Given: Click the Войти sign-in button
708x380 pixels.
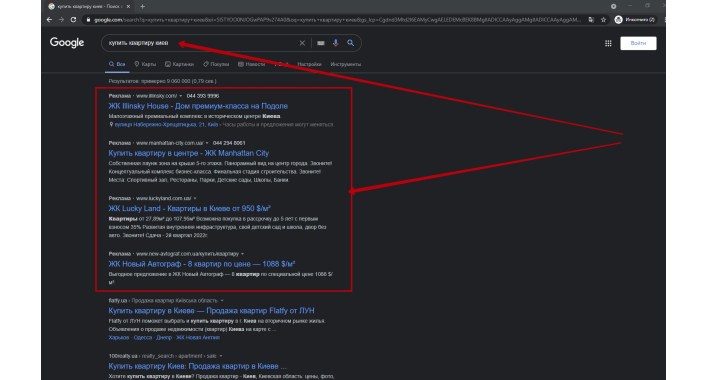Looking at the screenshot, I should point(638,43).
